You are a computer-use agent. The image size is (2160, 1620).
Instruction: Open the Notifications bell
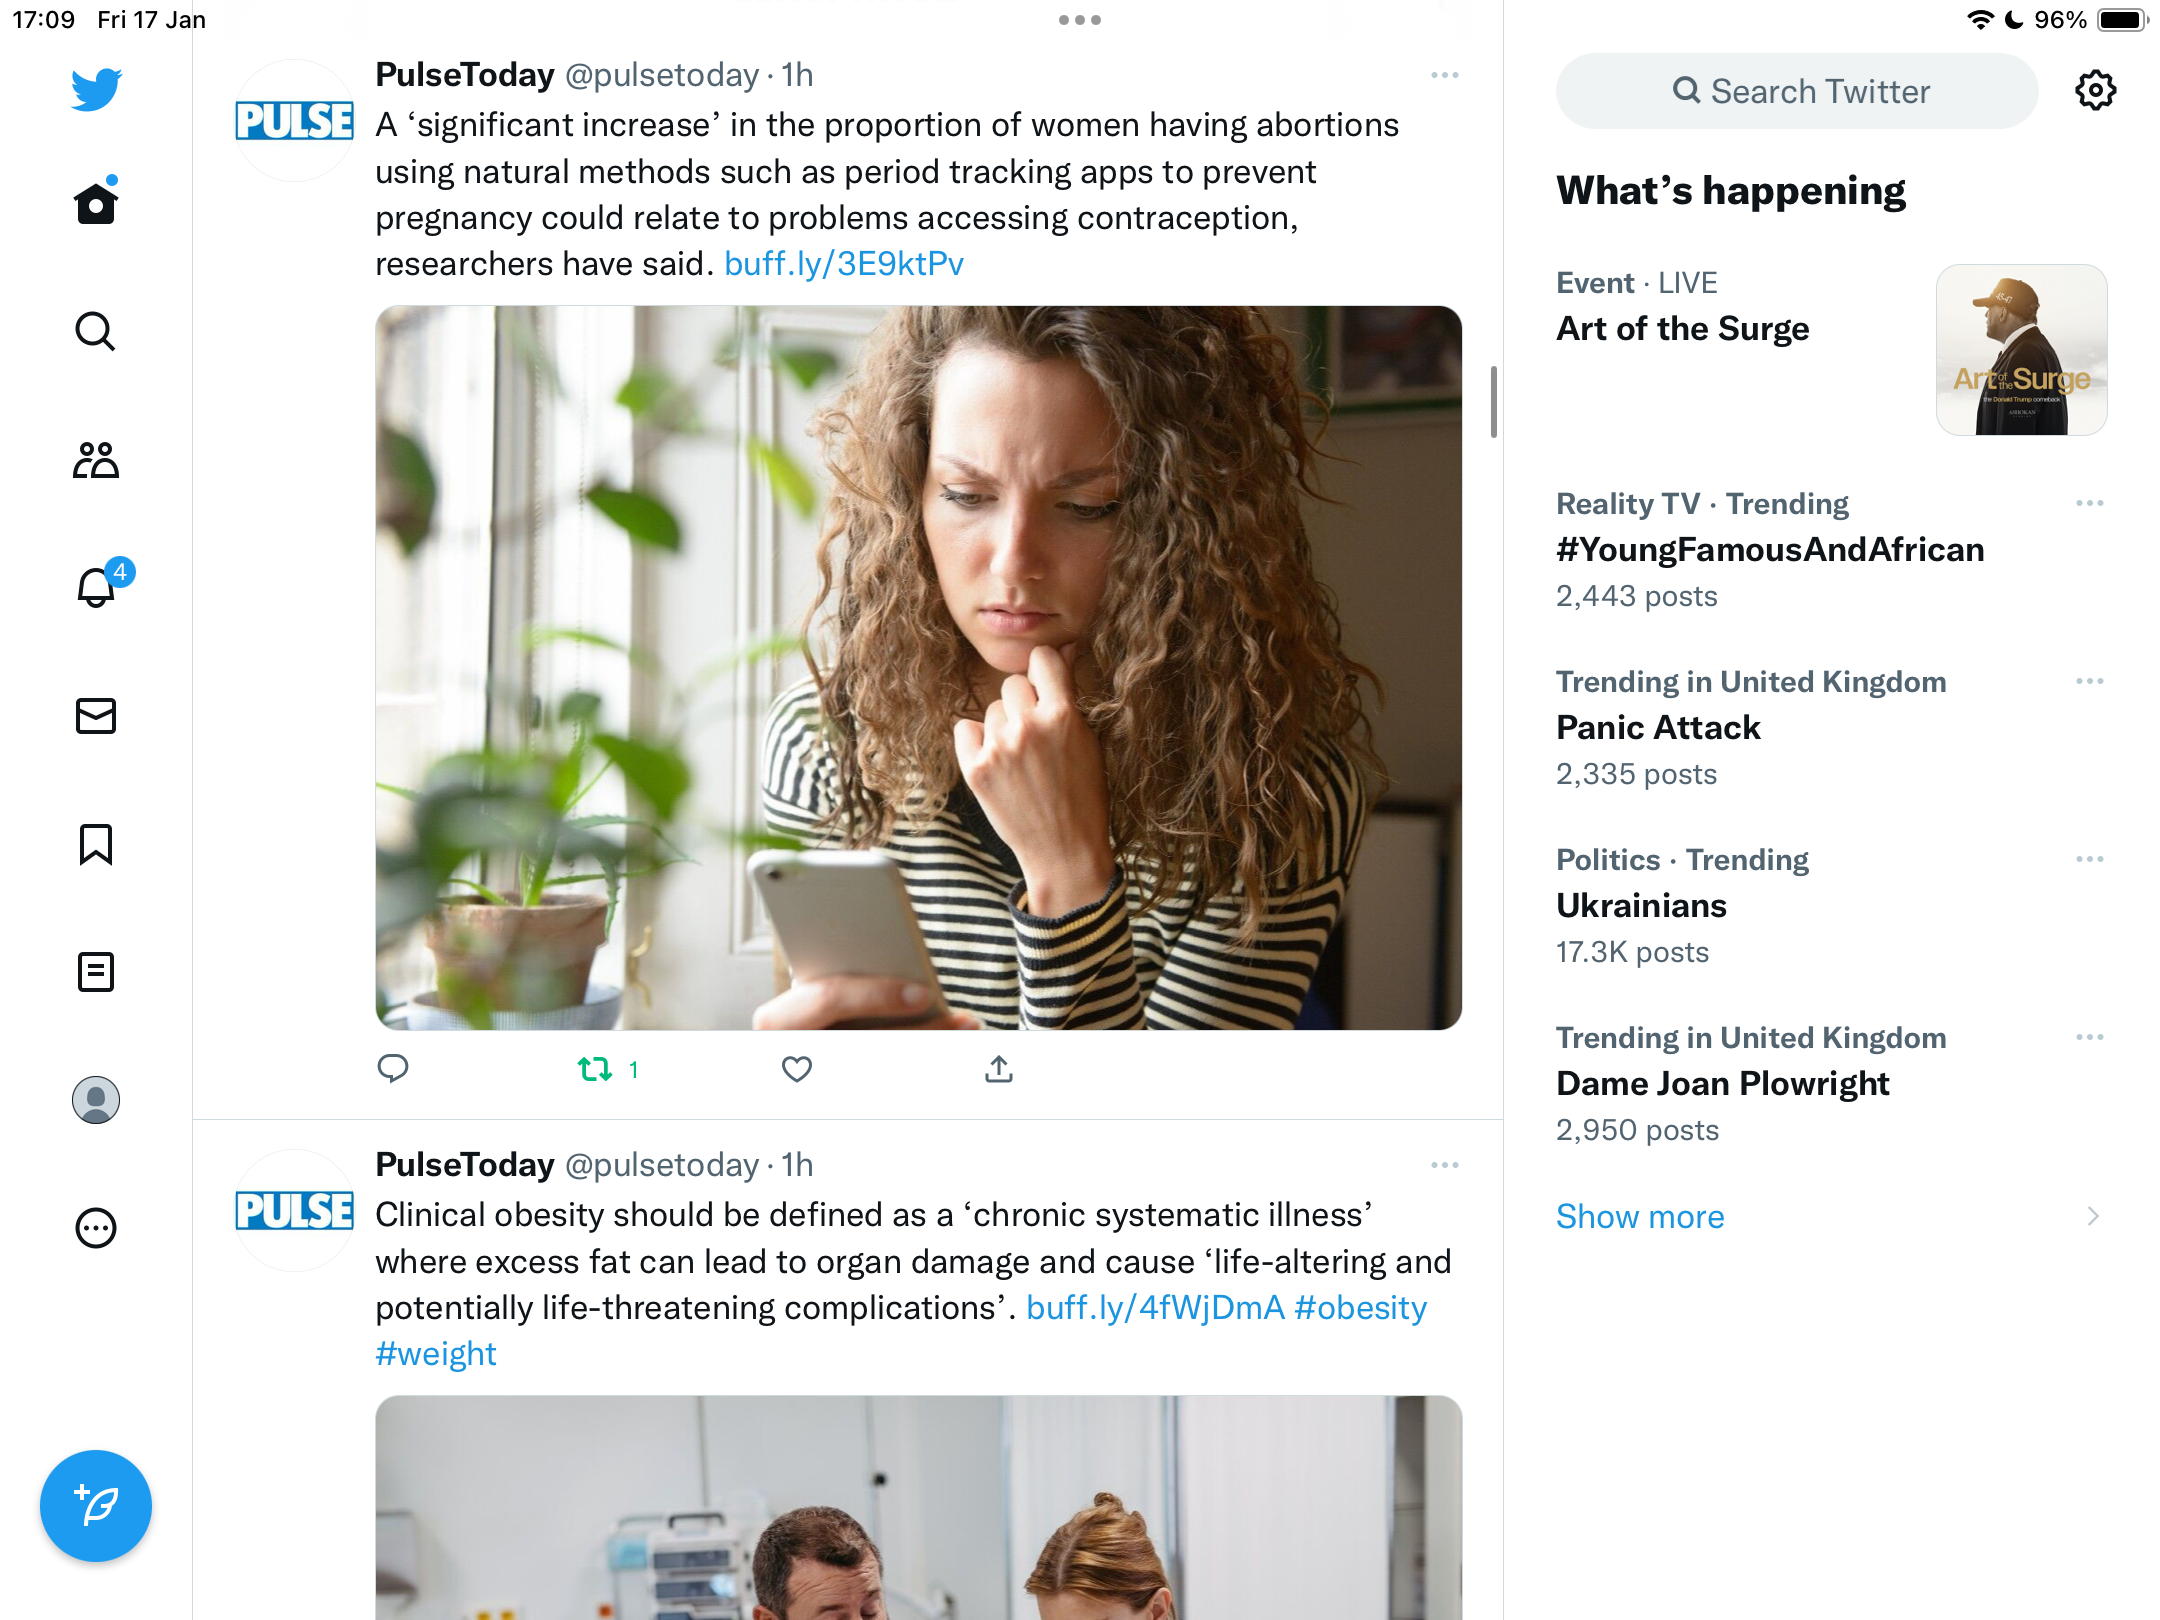pos(98,586)
